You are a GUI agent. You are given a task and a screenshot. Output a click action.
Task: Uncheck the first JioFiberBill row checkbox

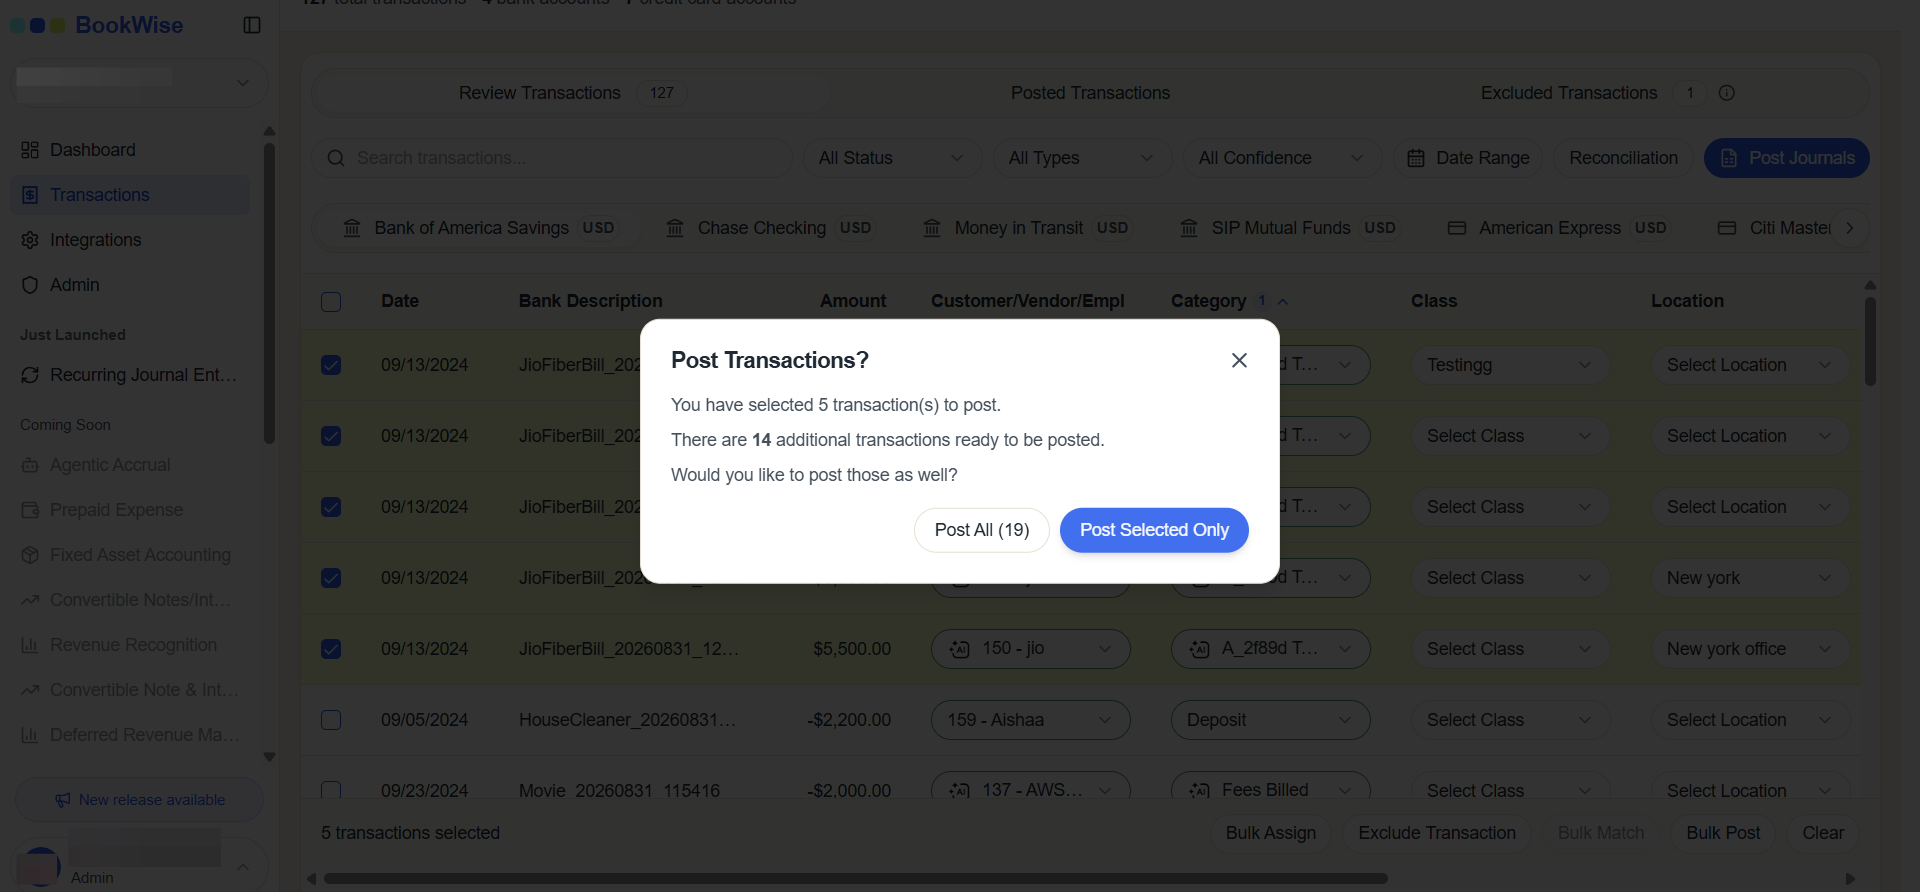coord(331,365)
